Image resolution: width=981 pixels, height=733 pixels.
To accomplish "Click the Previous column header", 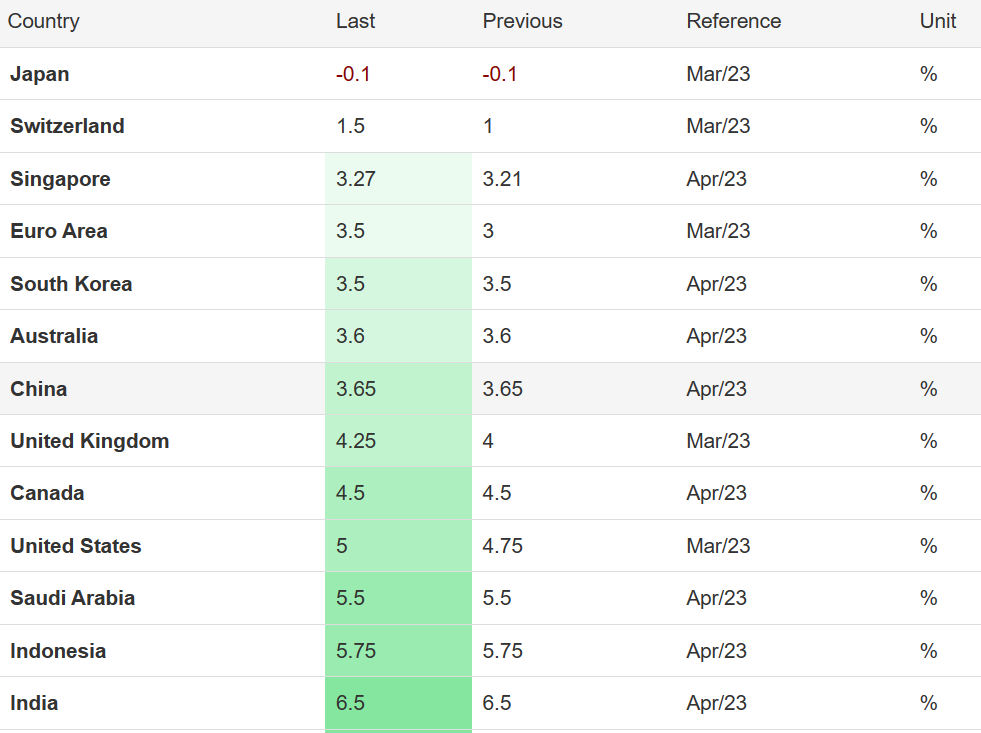I will tap(522, 21).
